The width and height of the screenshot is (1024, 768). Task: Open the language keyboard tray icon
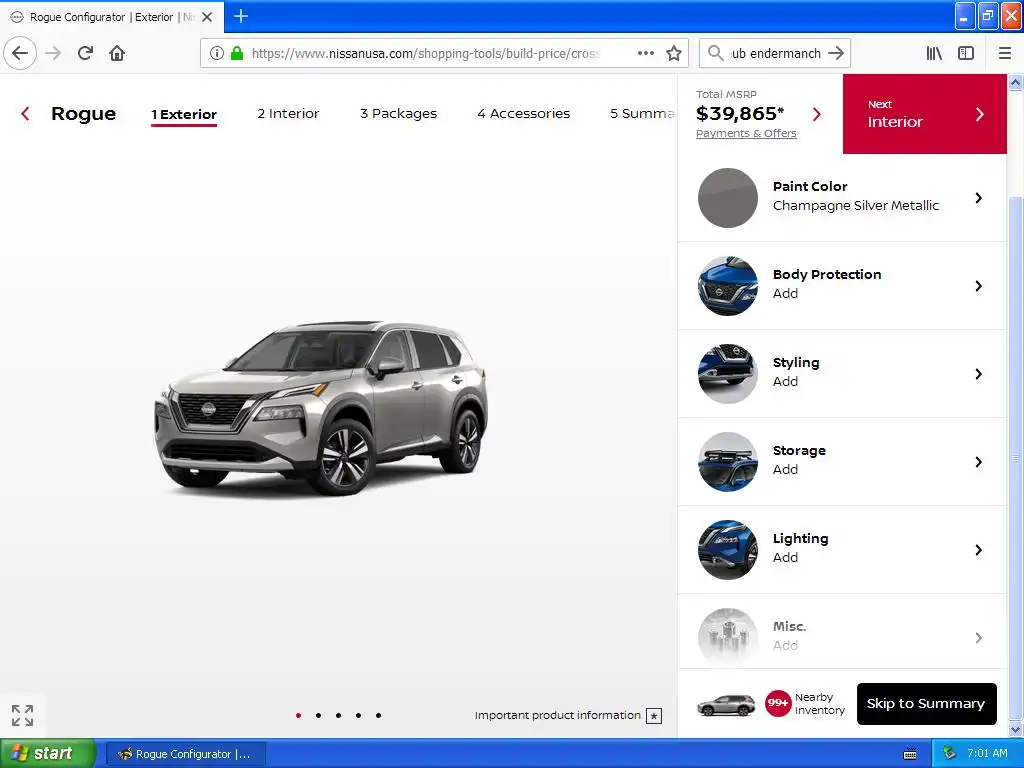coord(910,754)
